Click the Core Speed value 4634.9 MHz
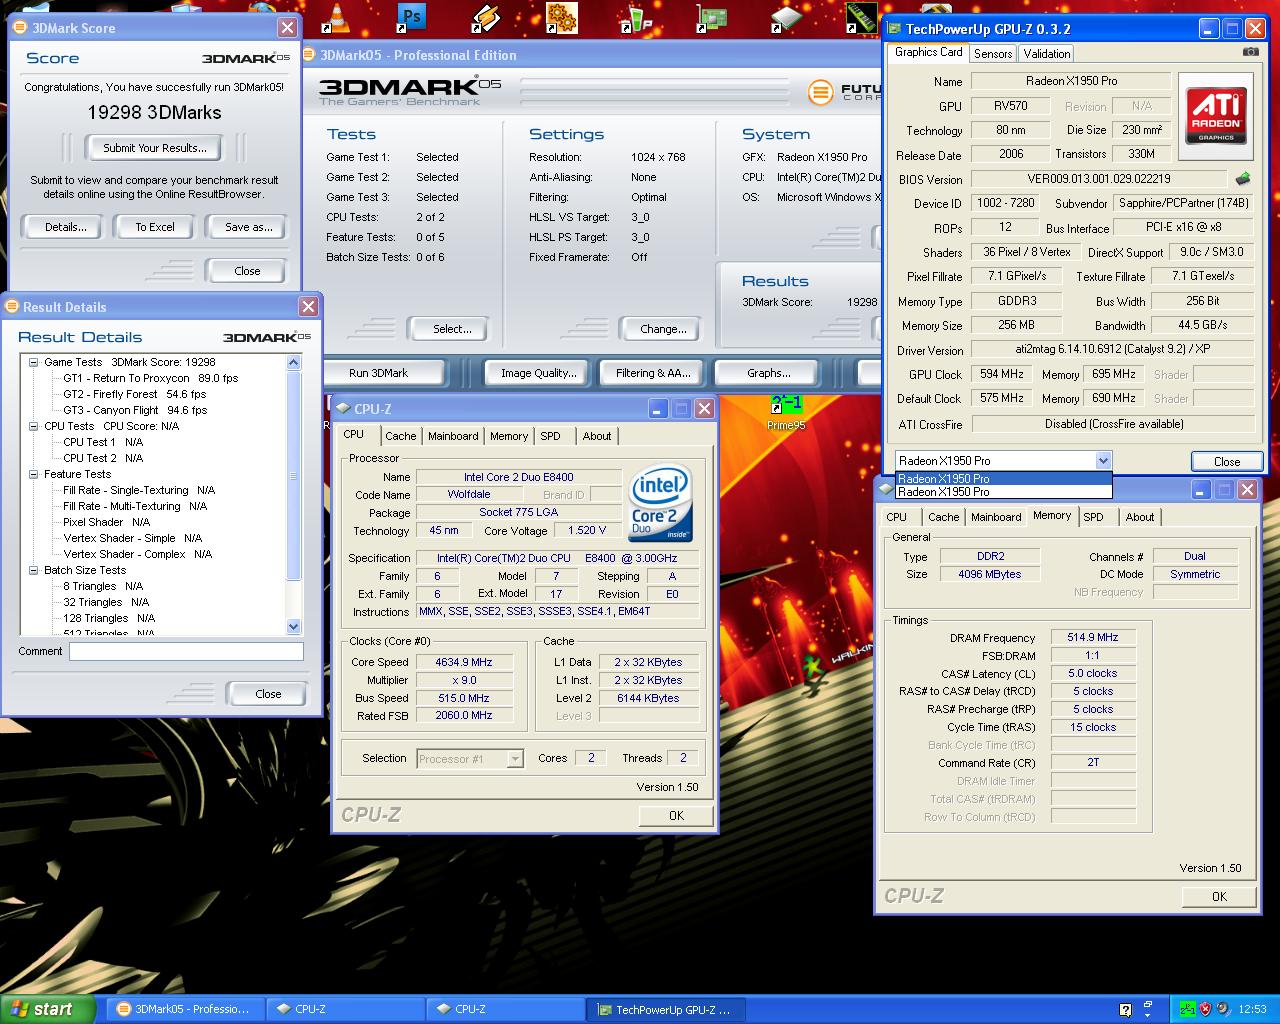 (463, 662)
